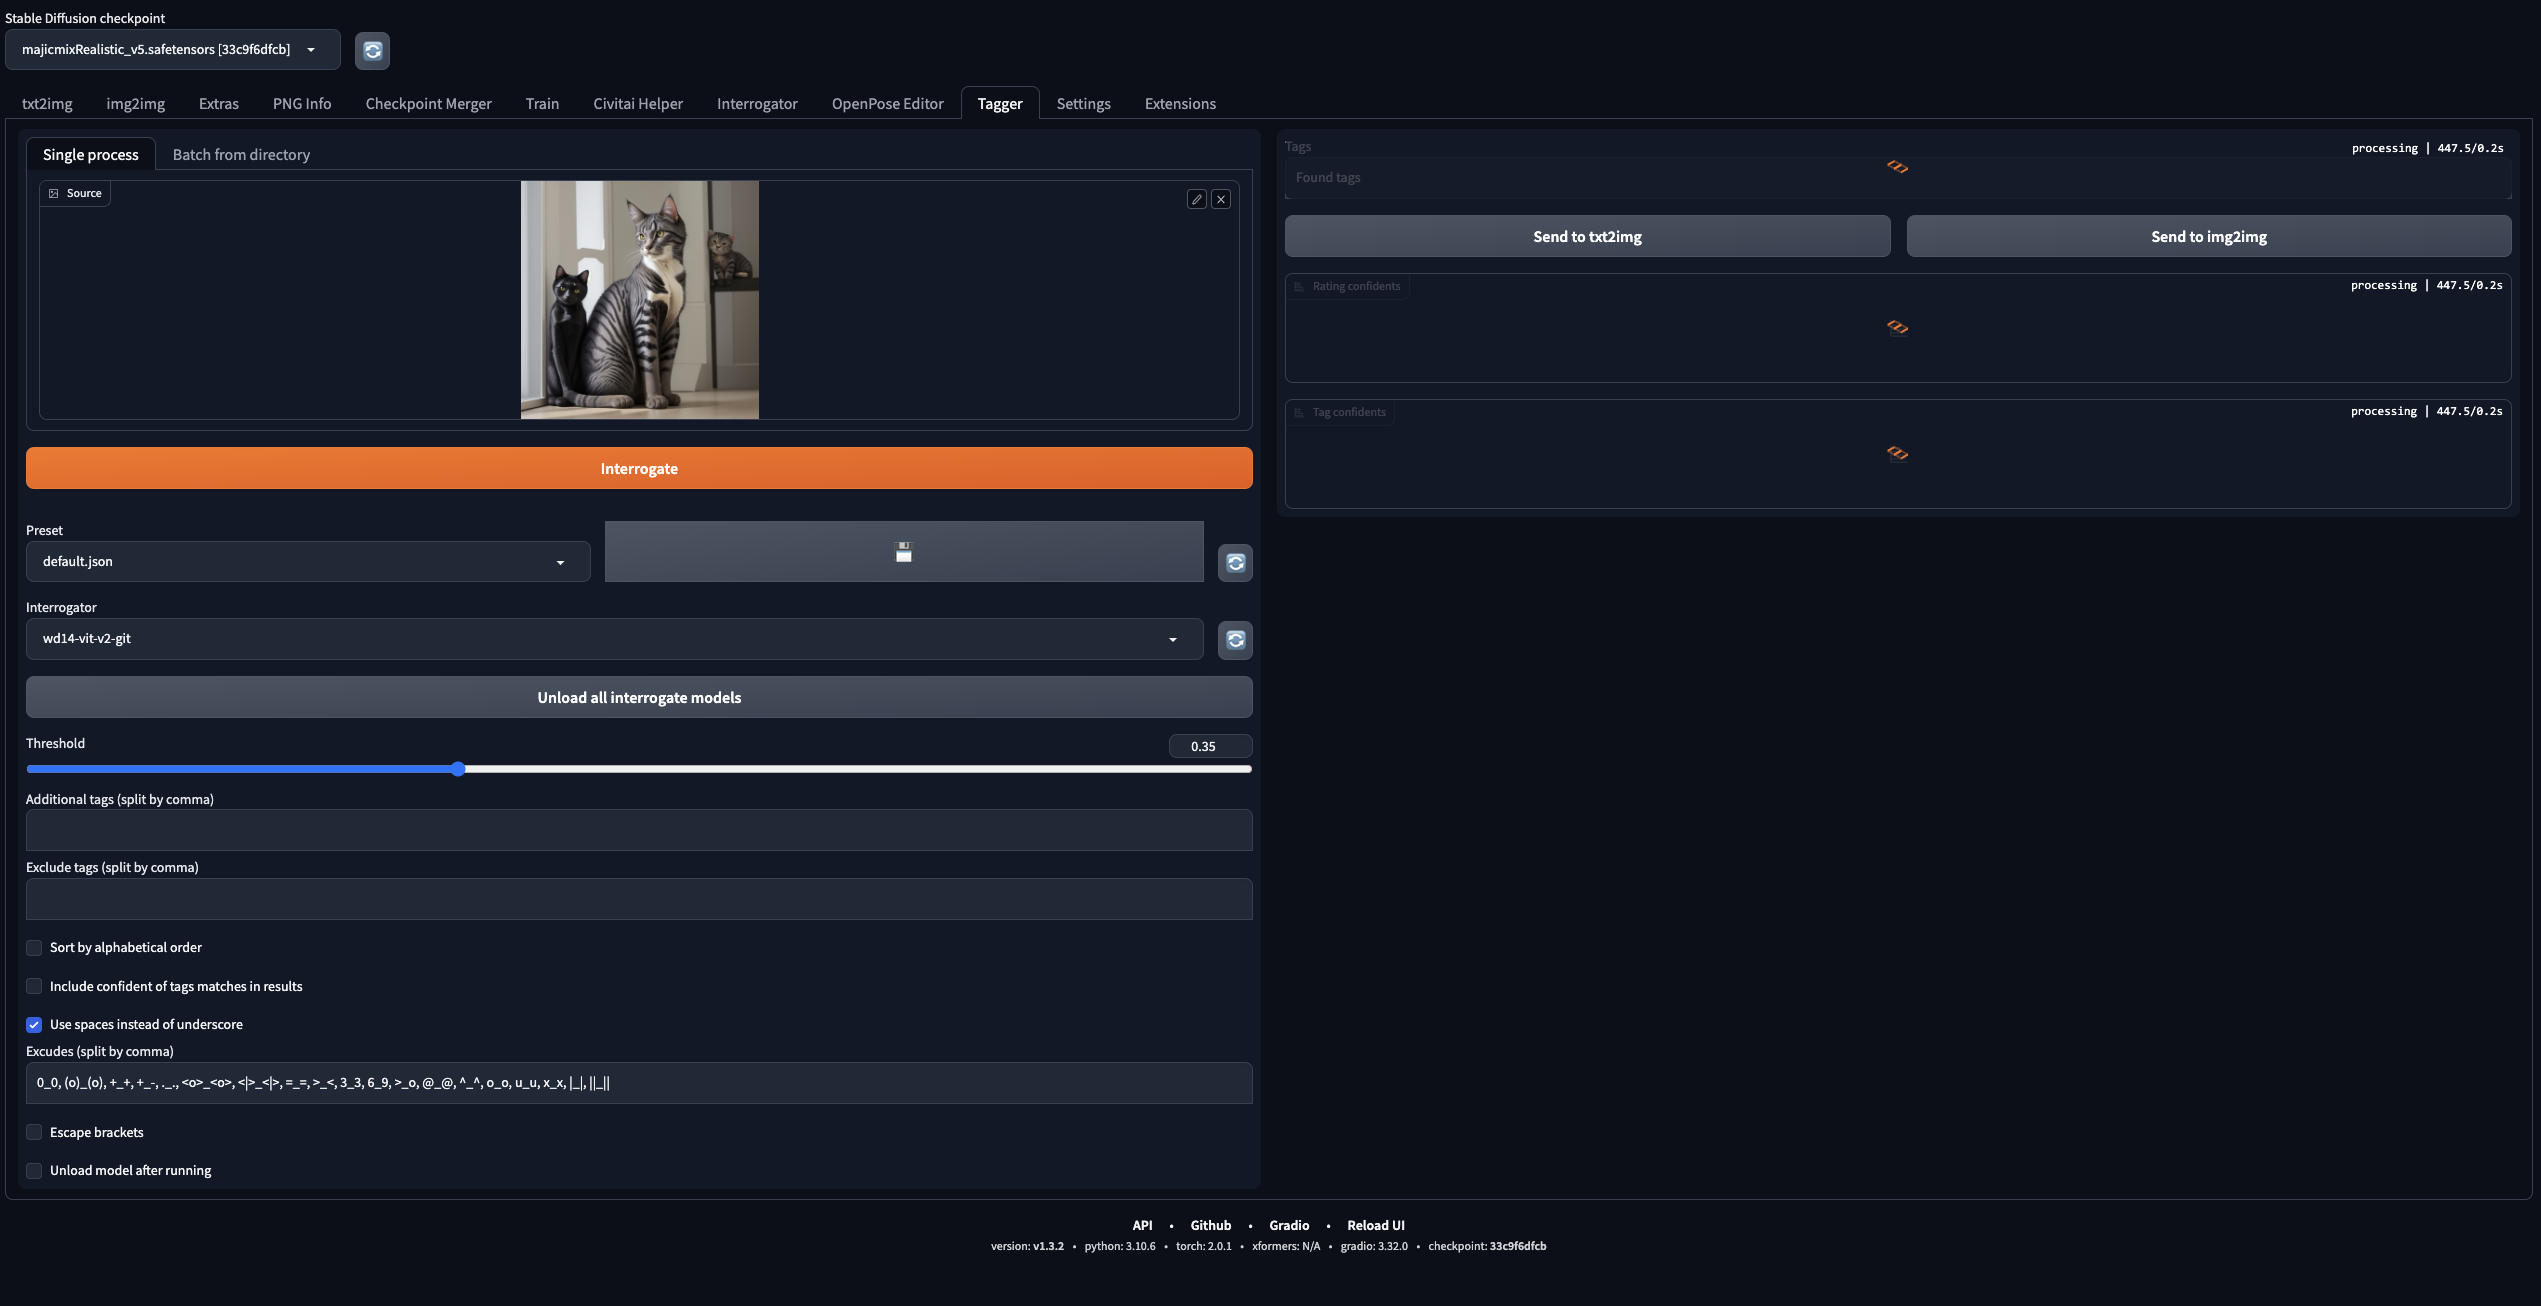Click the Additional tags input field
The width and height of the screenshot is (2541, 1306).
tap(639, 829)
